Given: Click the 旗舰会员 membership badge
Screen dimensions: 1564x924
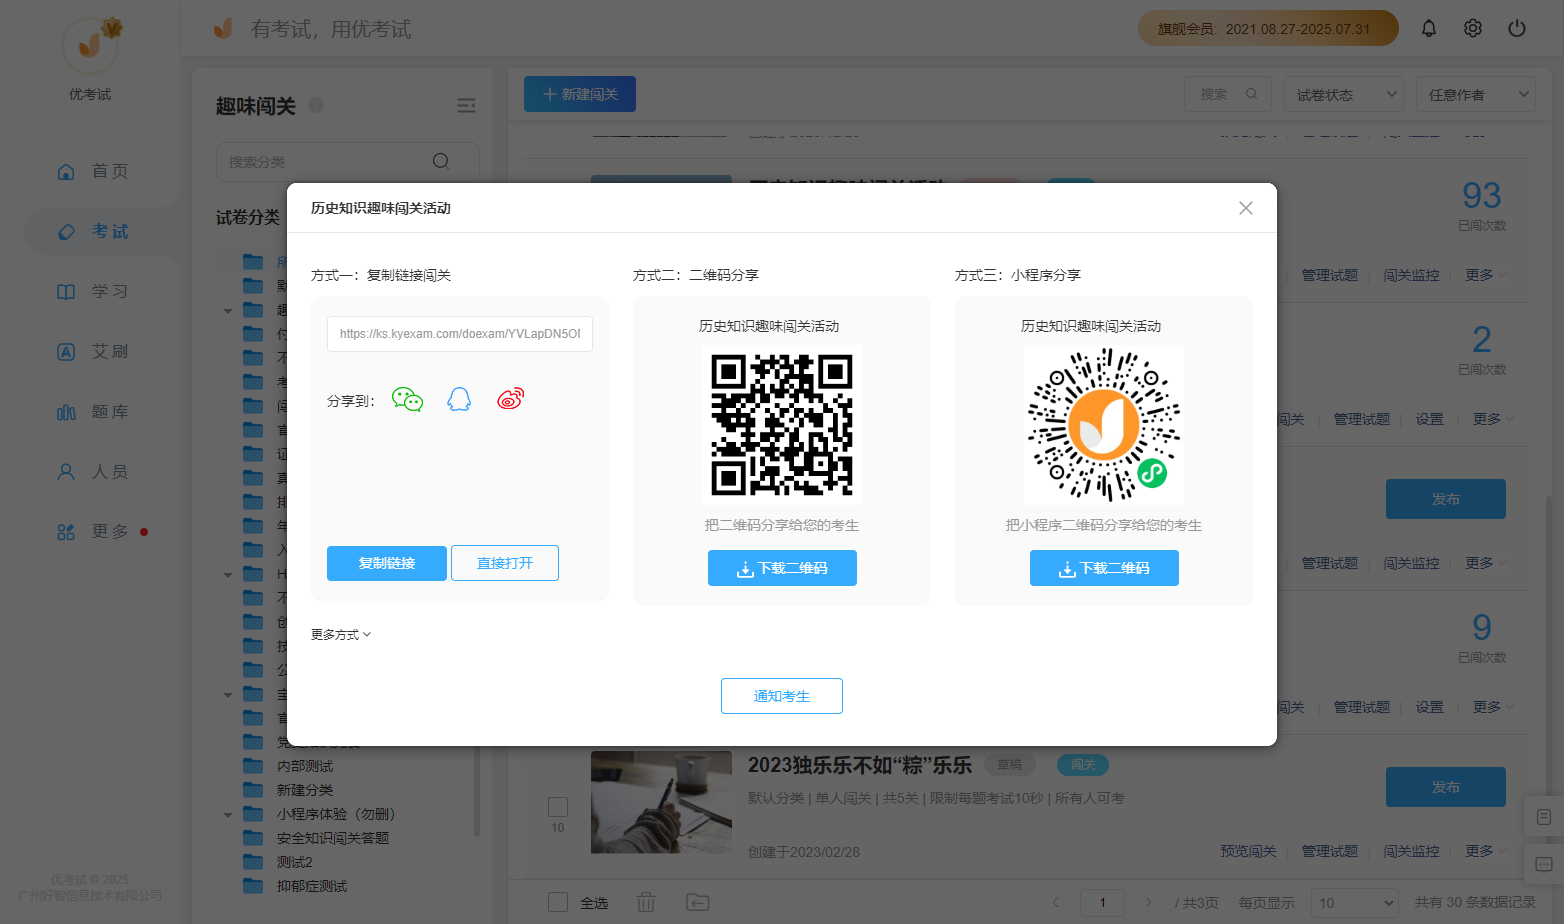Looking at the screenshot, I should click(1268, 28).
